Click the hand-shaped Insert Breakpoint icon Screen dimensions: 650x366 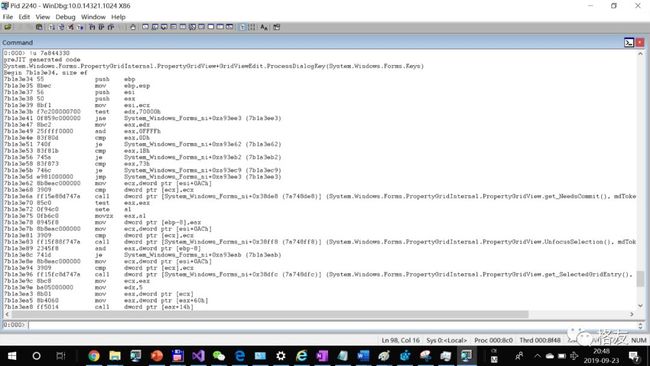(x=133, y=27)
